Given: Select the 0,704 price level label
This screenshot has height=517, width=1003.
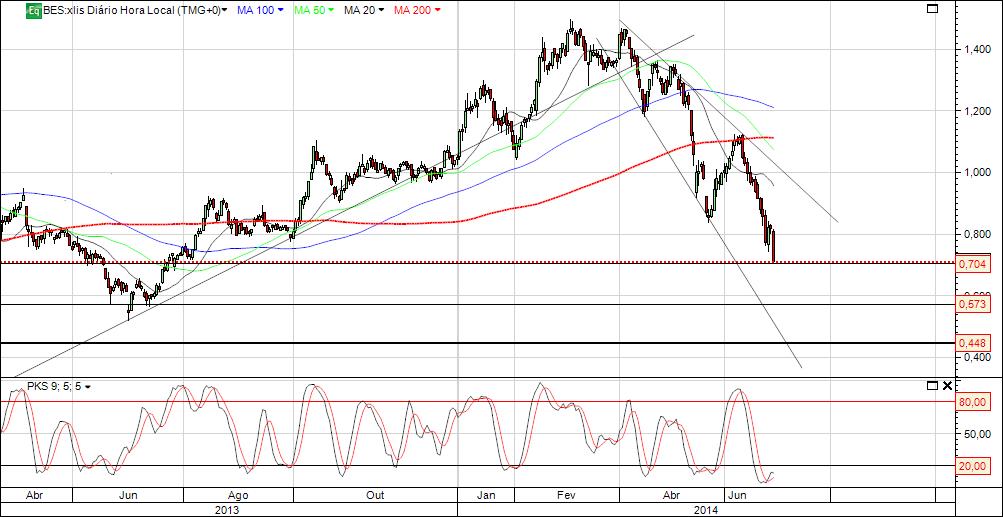Looking at the screenshot, I should [x=973, y=264].
